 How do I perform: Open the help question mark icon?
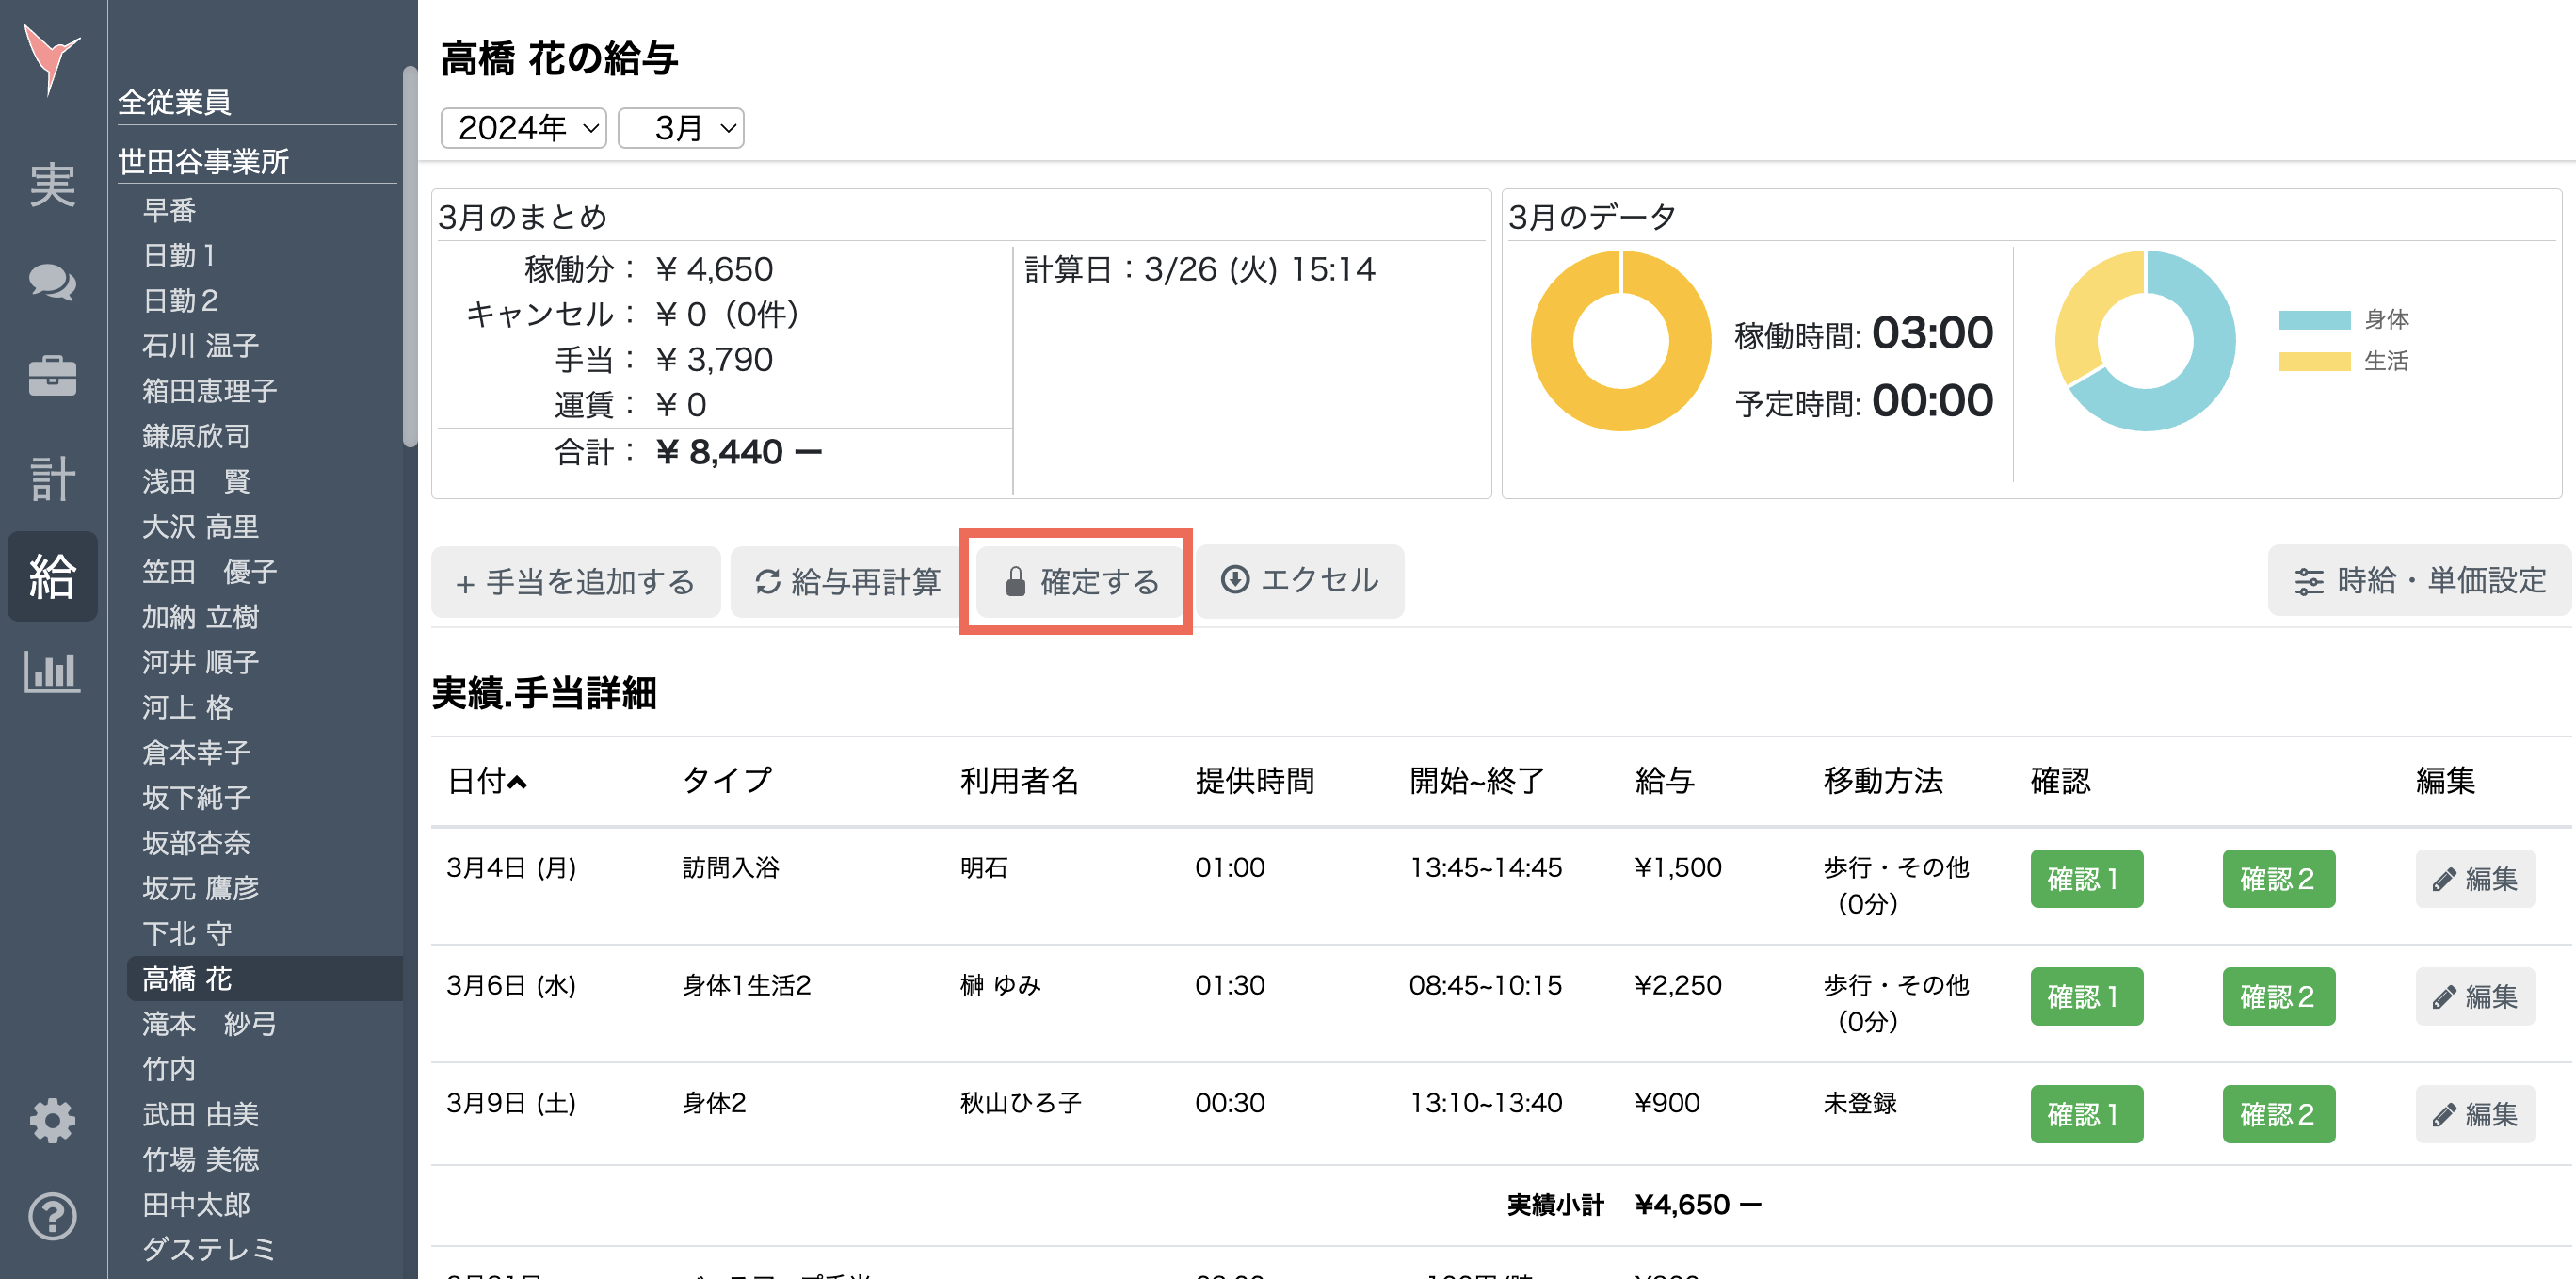click(x=52, y=1217)
